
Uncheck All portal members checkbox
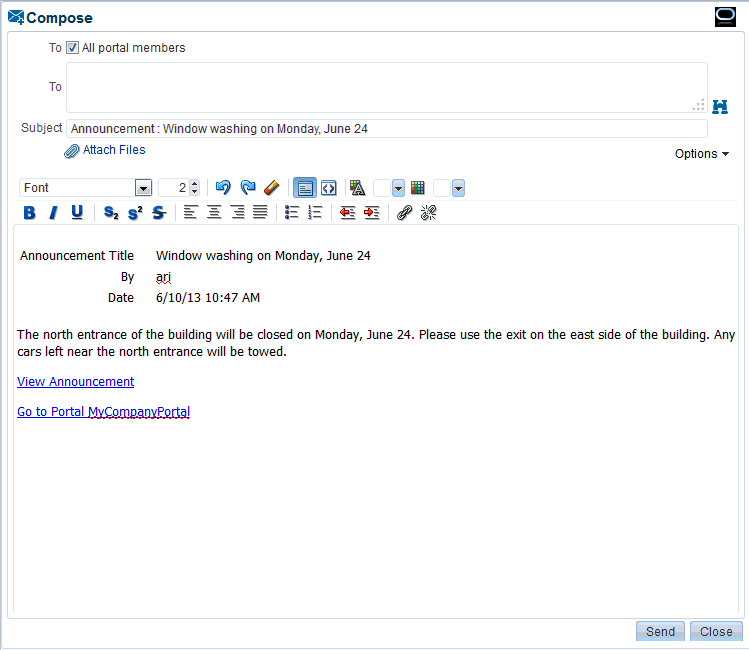pyautogui.click(x=72, y=48)
